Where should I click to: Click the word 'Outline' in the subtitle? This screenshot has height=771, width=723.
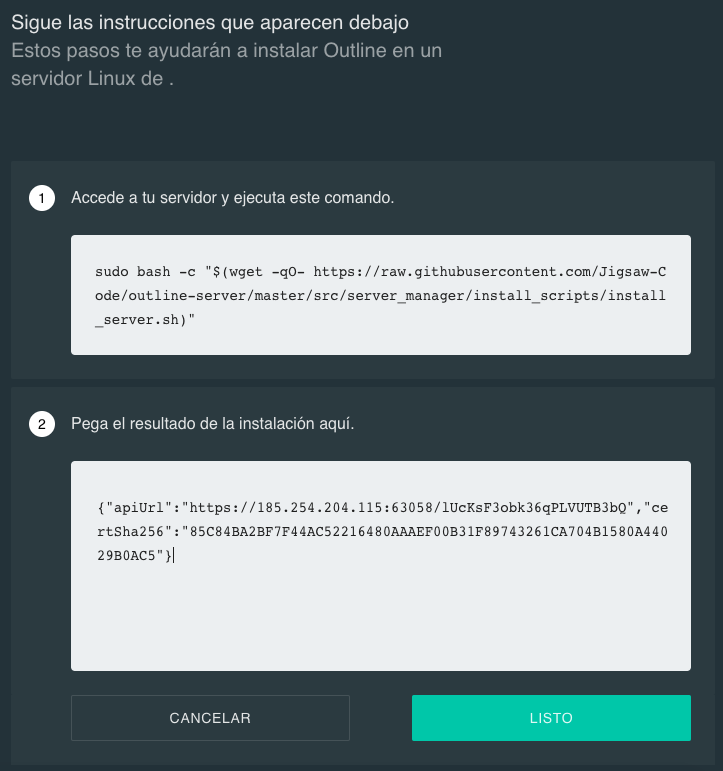pyautogui.click(x=355, y=51)
